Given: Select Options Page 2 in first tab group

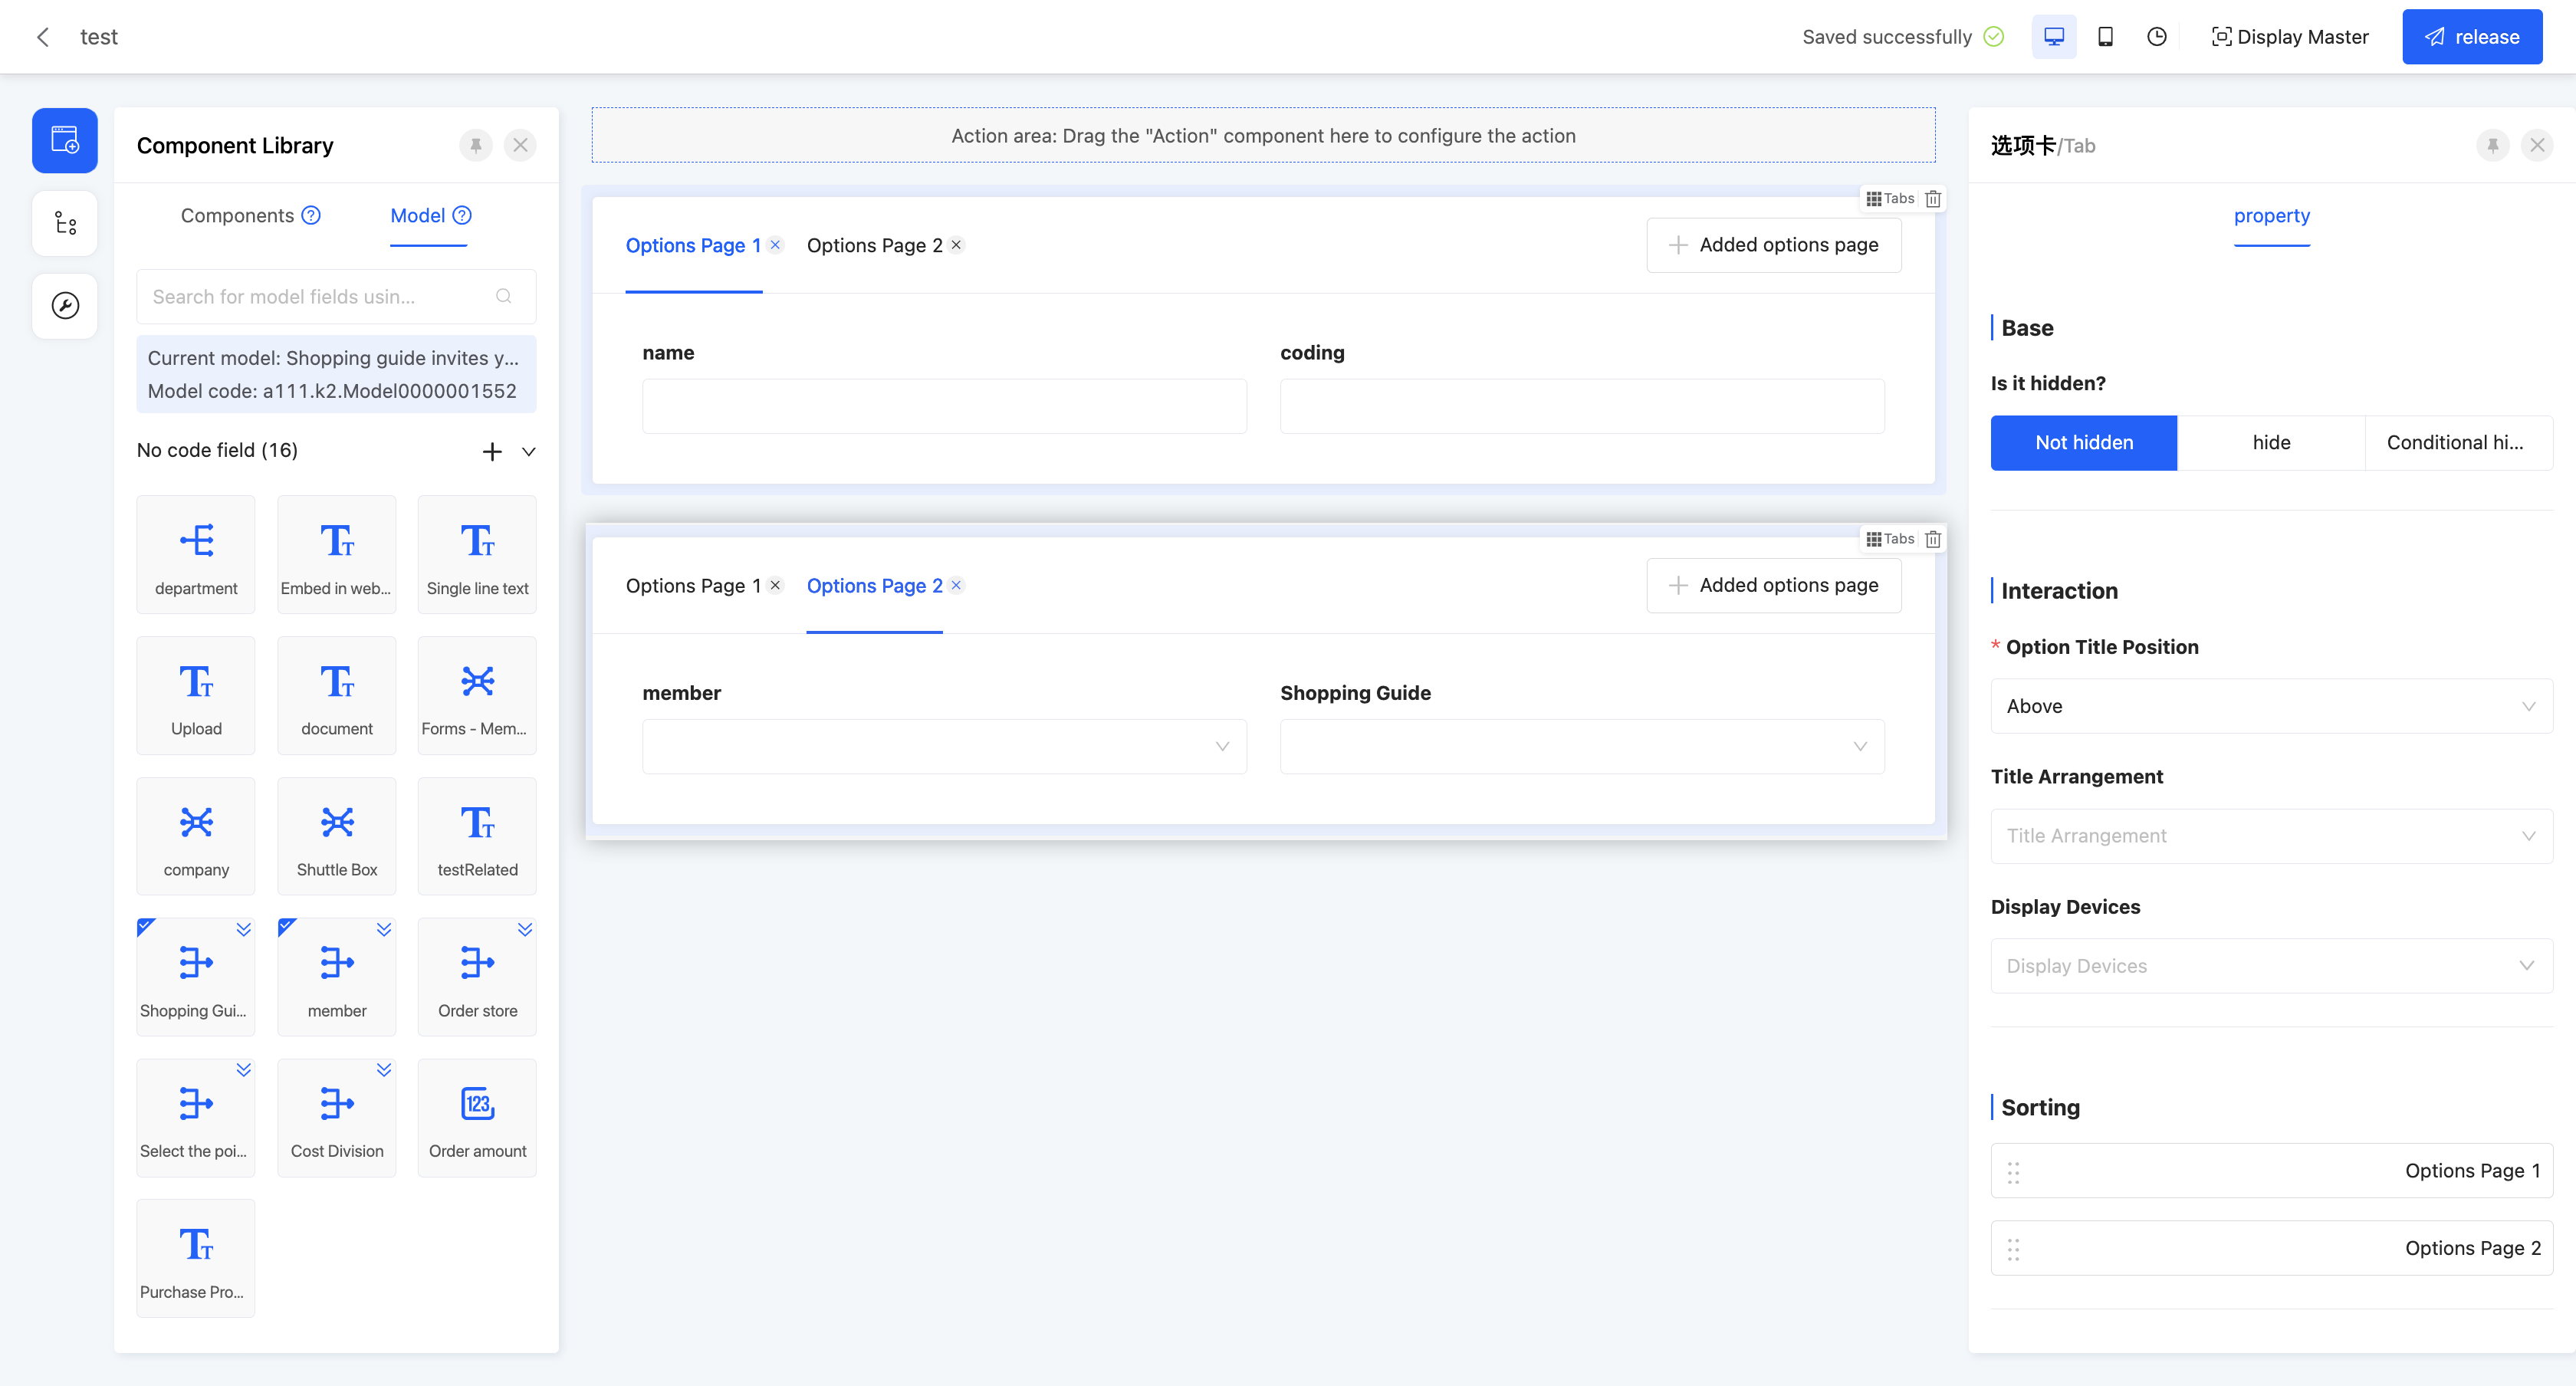Looking at the screenshot, I should (874, 246).
